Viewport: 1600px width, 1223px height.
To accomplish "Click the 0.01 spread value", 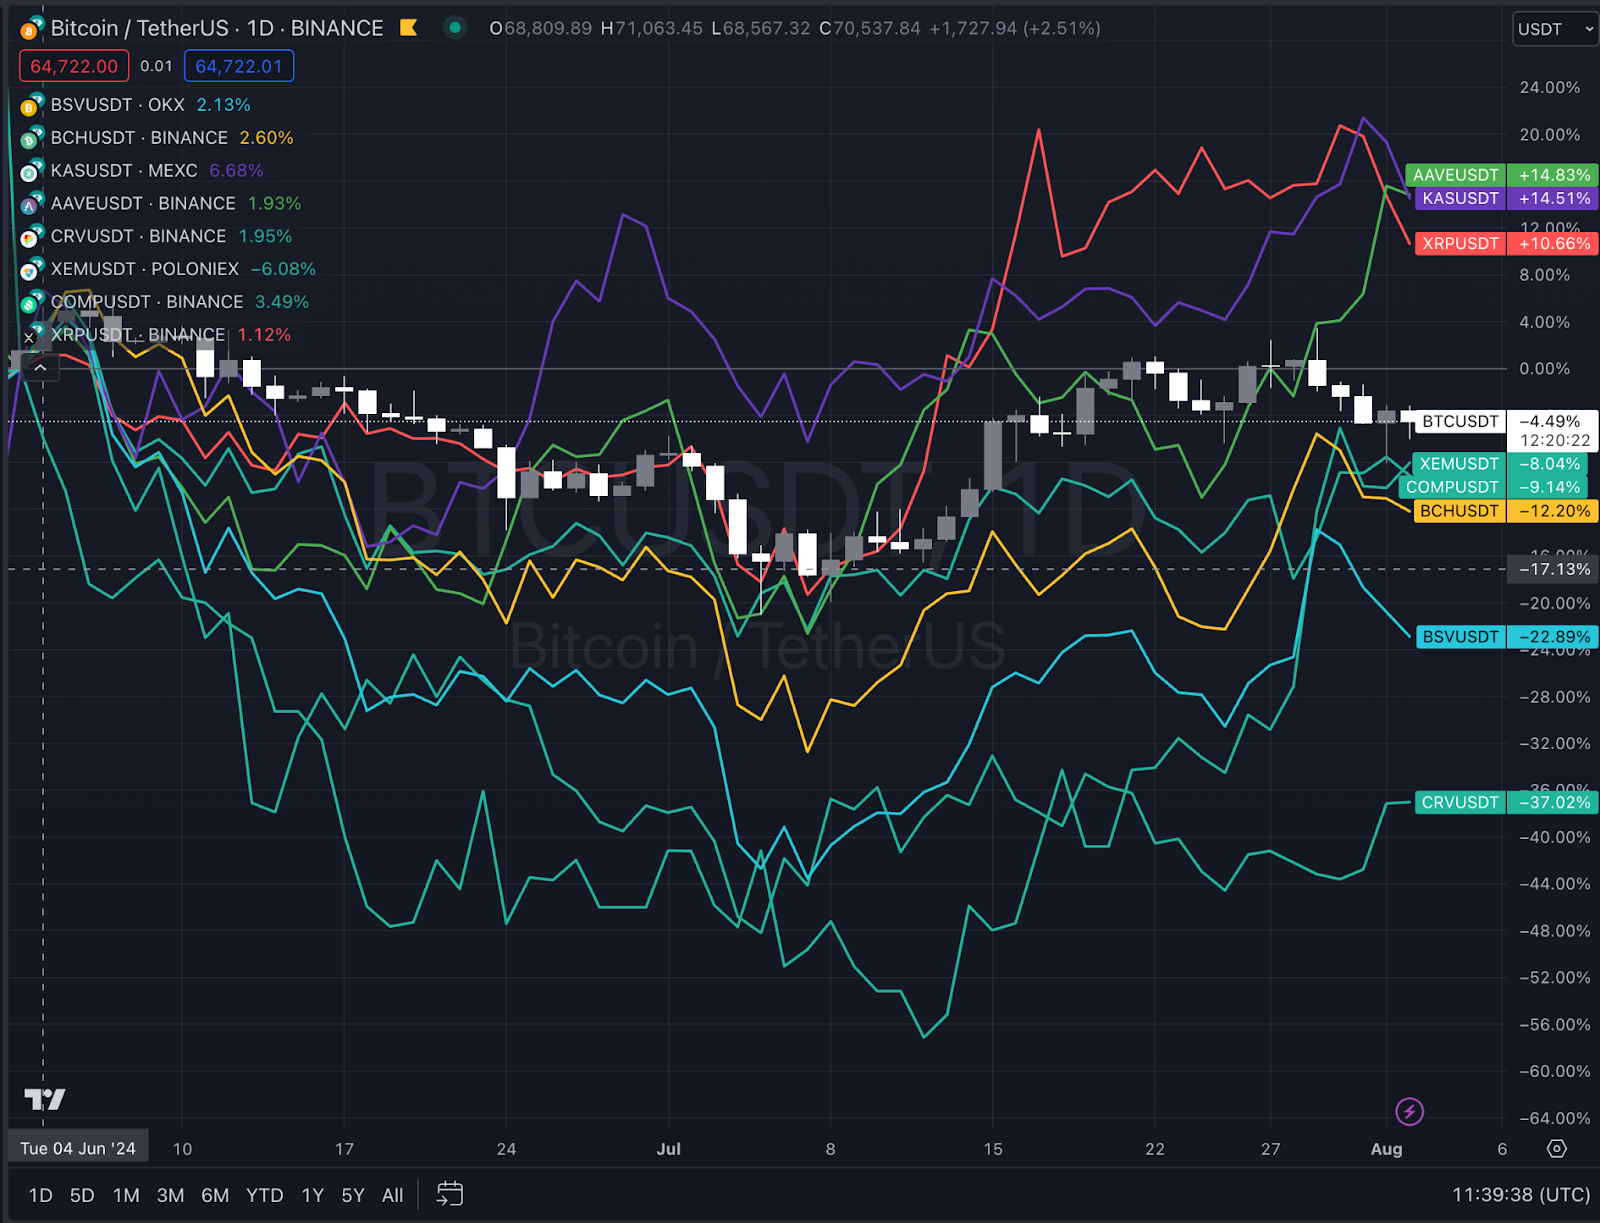I will coord(156,66).
